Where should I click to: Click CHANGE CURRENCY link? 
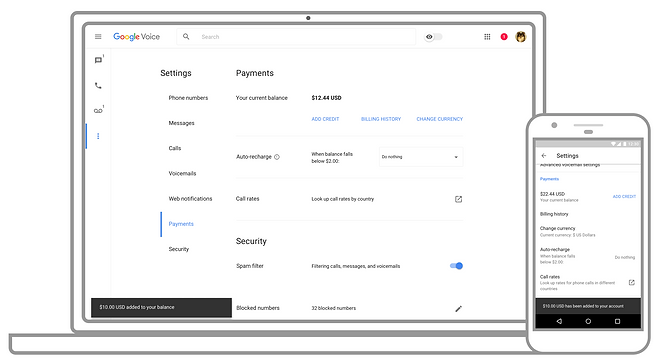[x=440, y=119]
